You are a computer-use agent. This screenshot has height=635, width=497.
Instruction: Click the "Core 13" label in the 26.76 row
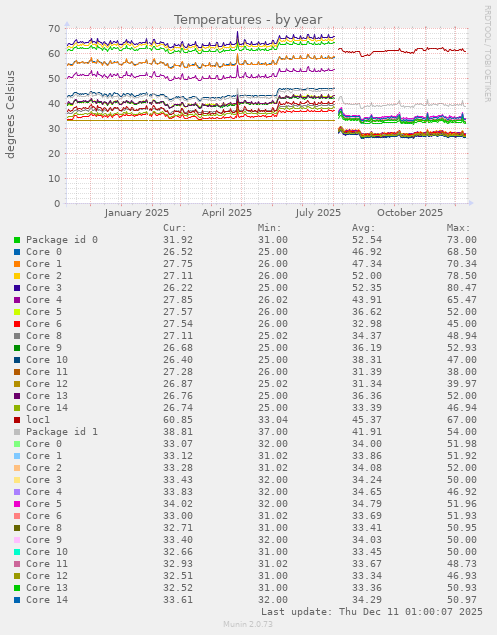click(x=47, y=396)
